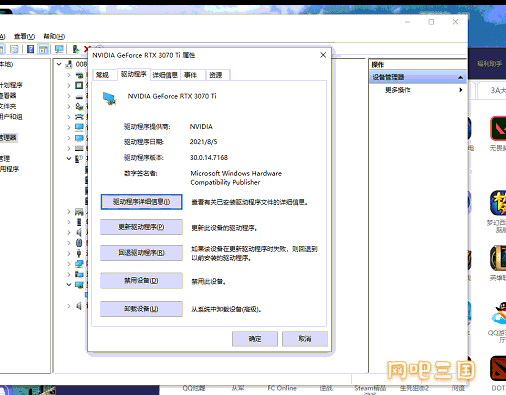The width and height of the screenshot is (506, 395).
Task: Click the QQ炫舞 label in launcher
Action: point(194,388)
